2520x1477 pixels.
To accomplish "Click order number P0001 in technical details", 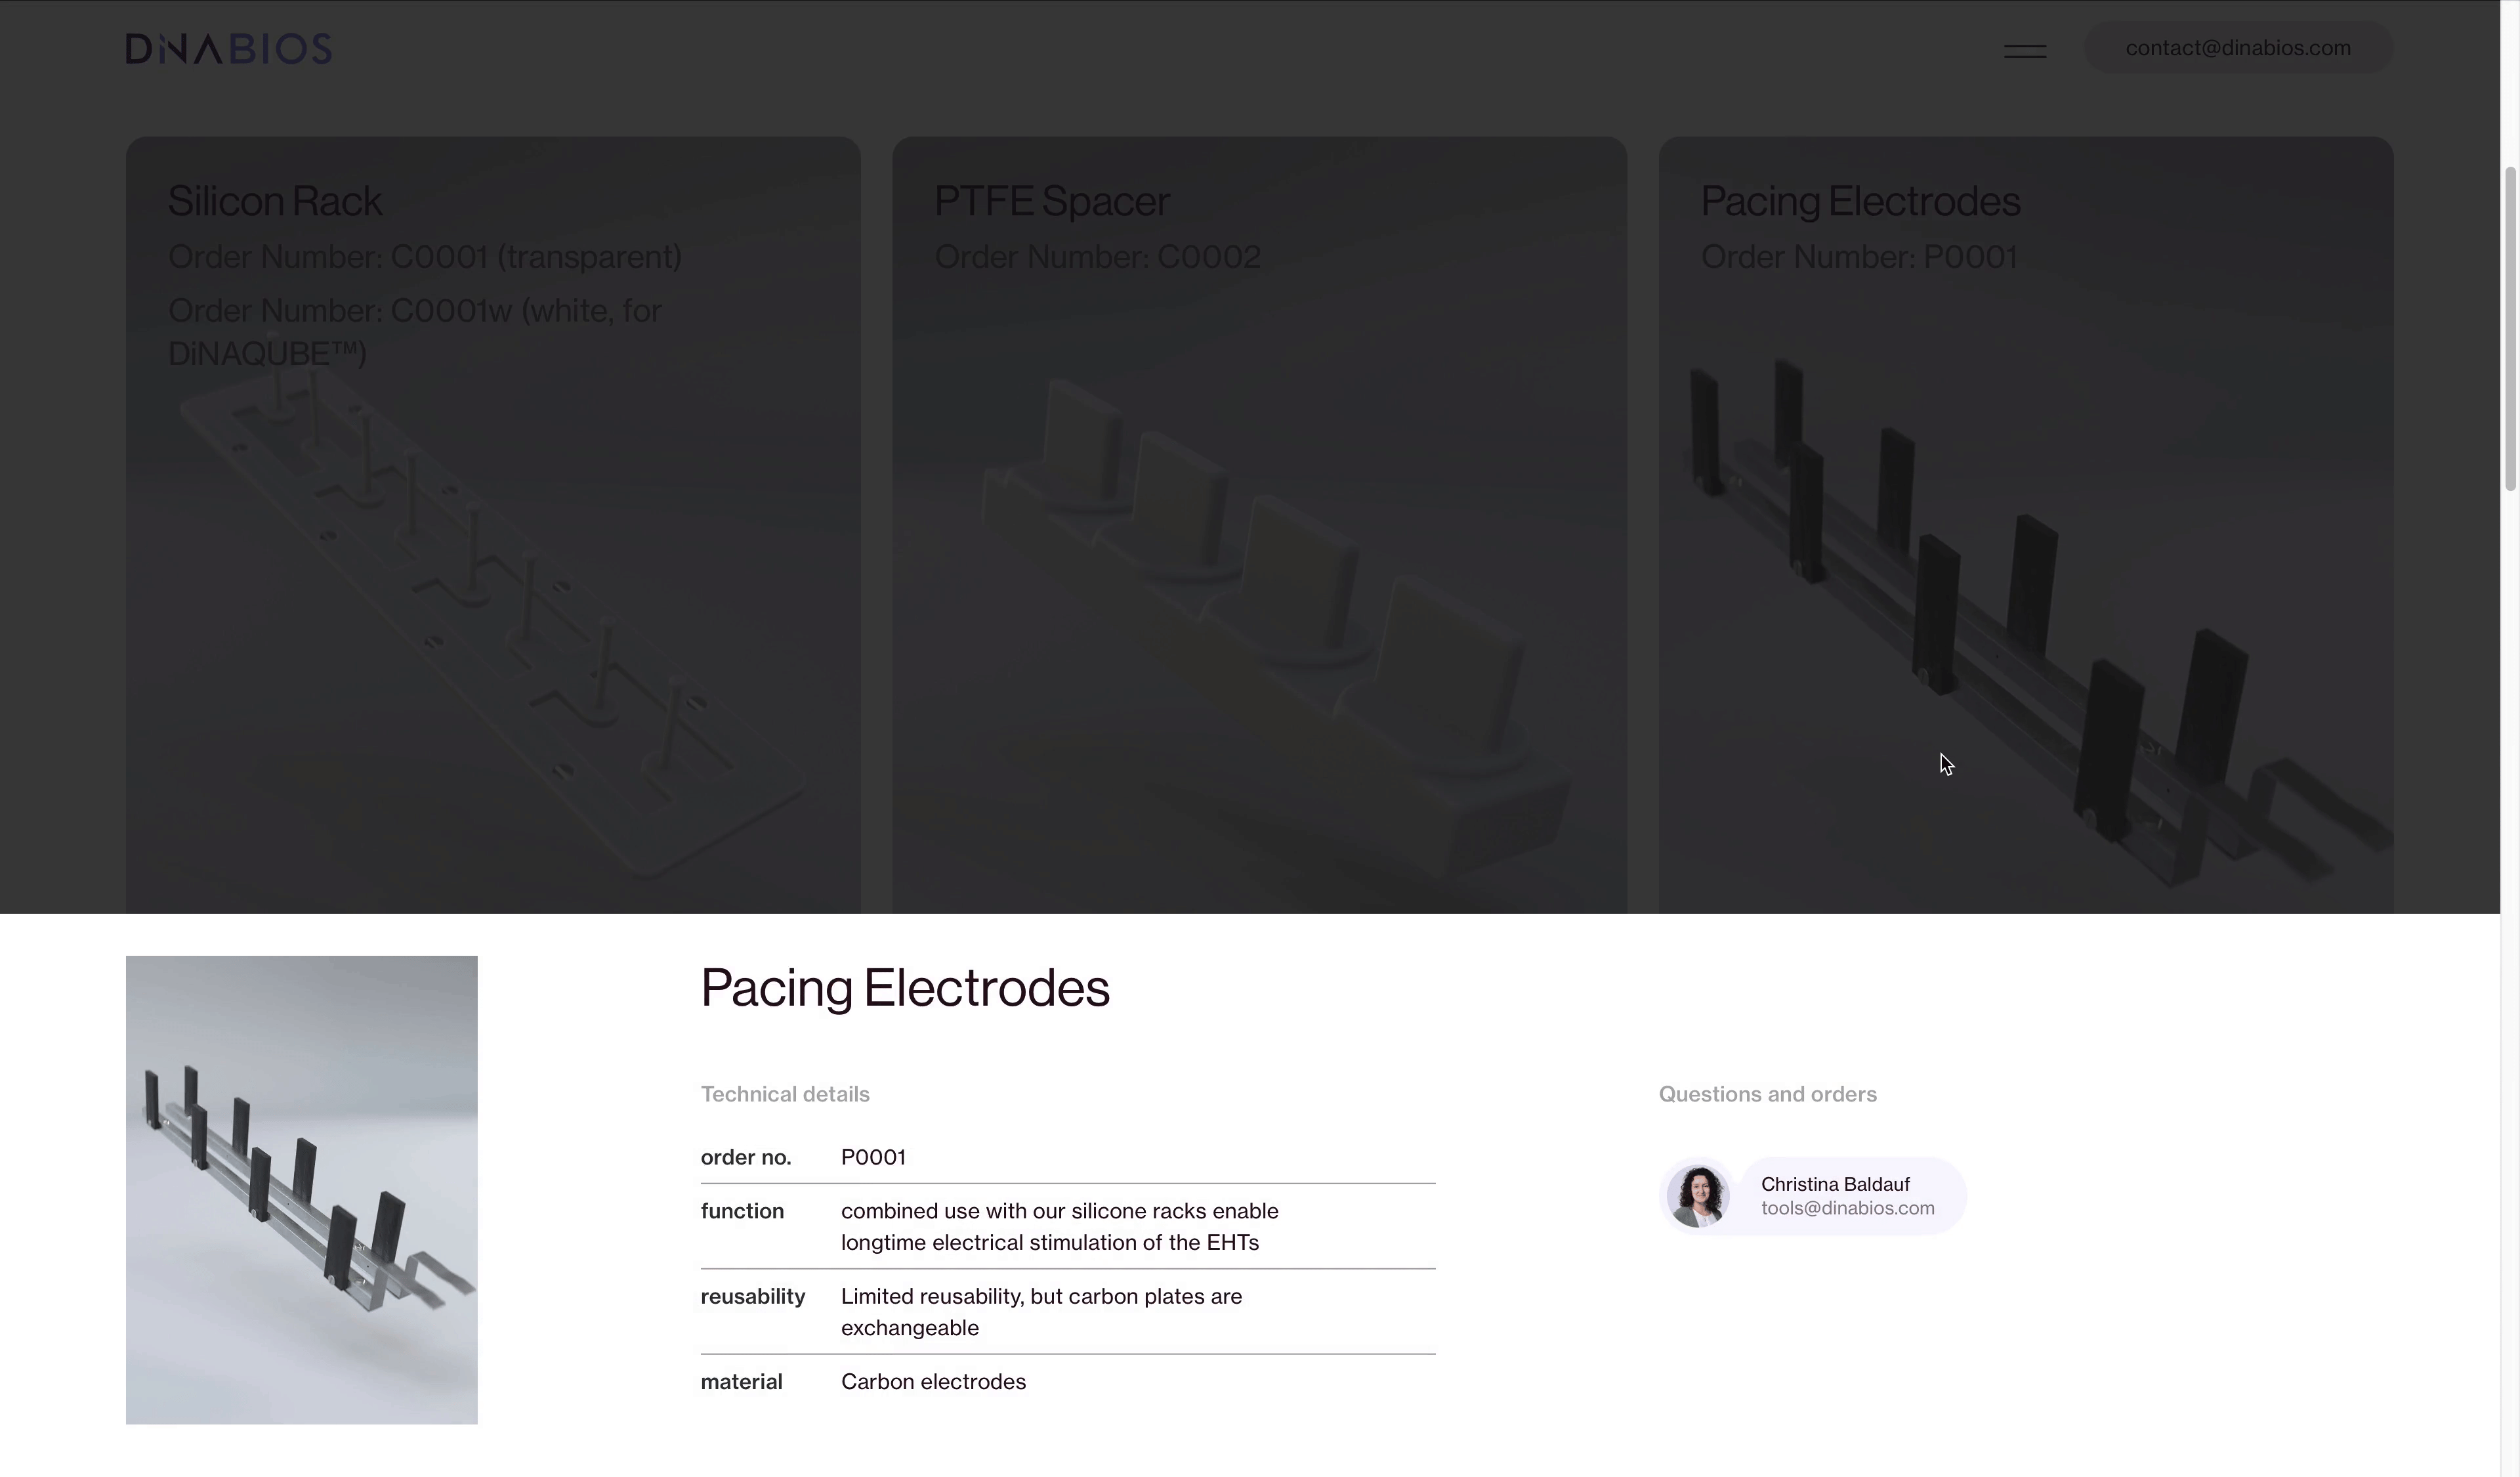I will click(873, 1157).
